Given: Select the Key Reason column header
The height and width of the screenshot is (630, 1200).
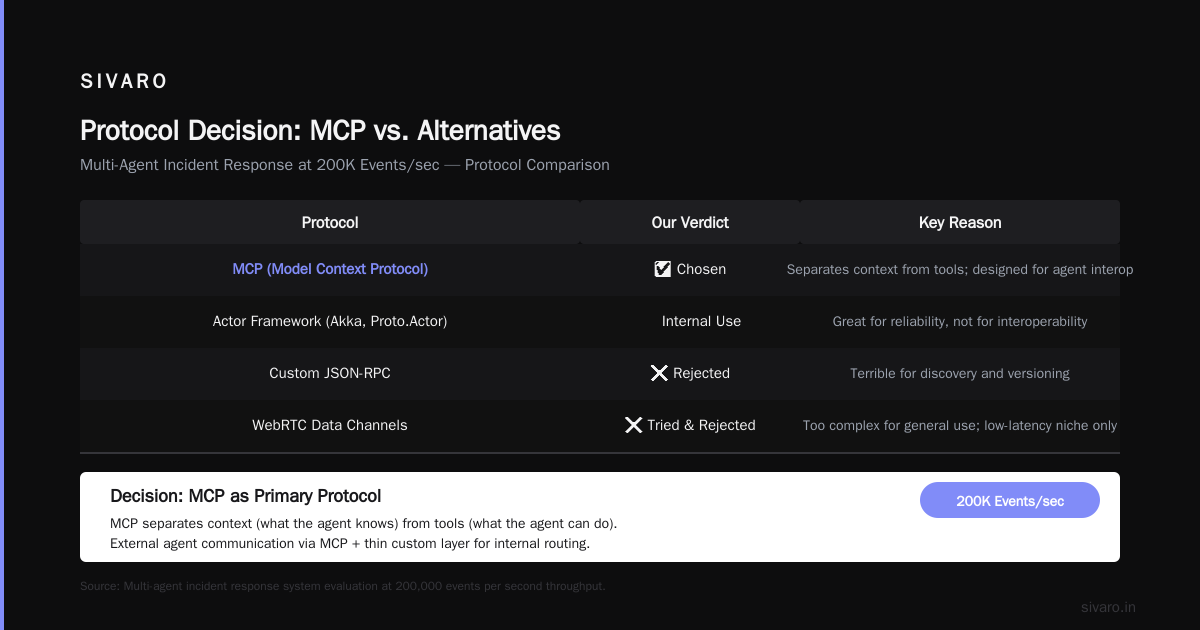Looking at the screenshot, I should (x=960, y=222).
